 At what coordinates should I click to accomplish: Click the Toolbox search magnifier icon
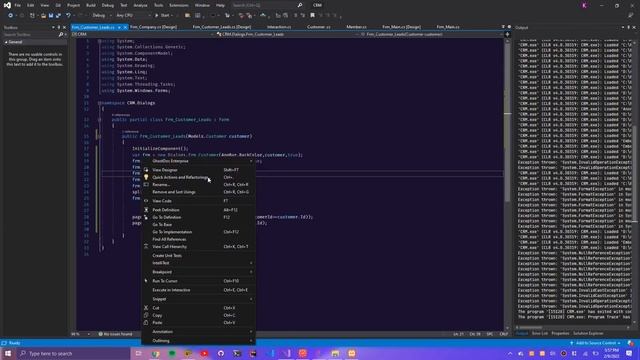tap(61, 35)
